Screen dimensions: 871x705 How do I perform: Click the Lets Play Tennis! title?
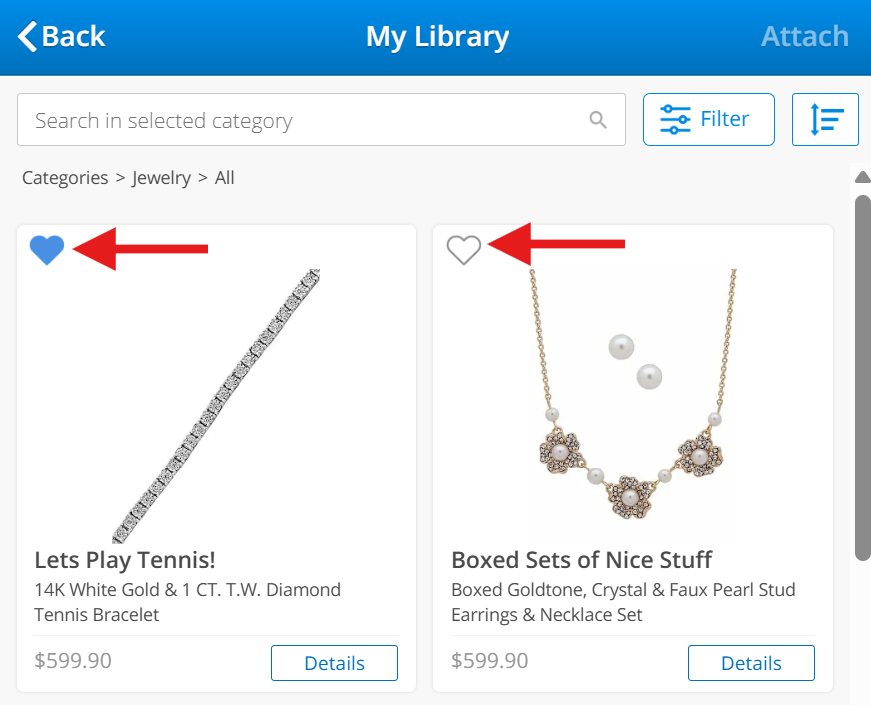(125, 559)
